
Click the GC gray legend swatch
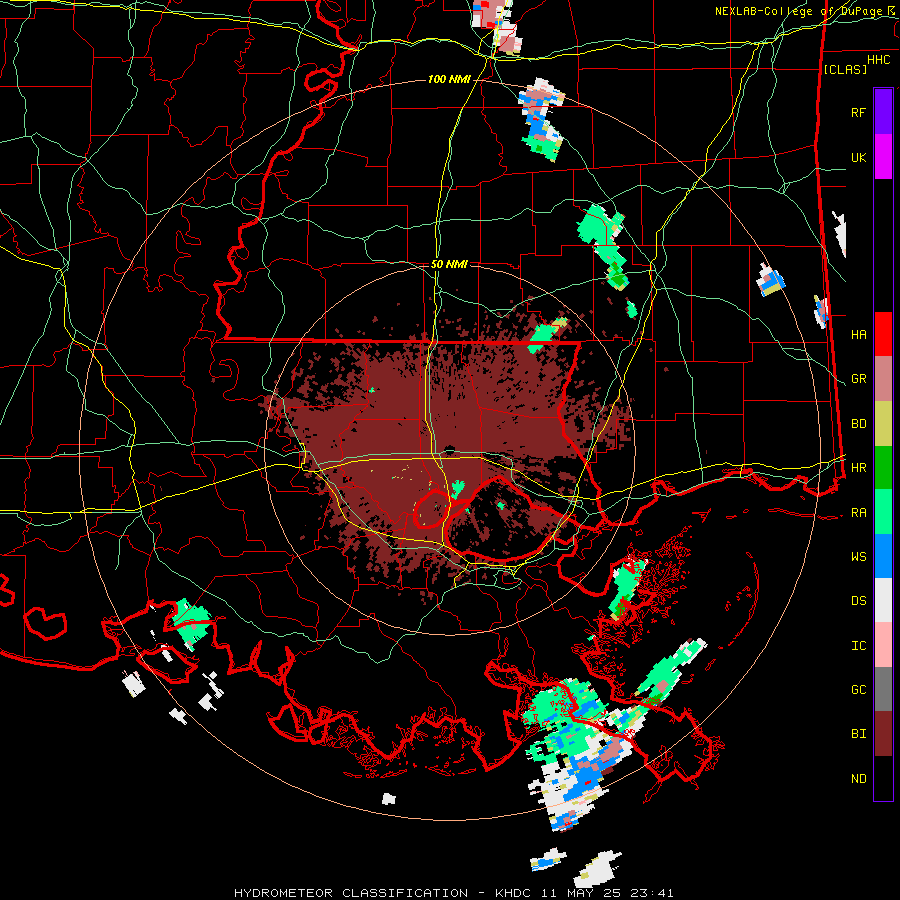tap(883, 689)
